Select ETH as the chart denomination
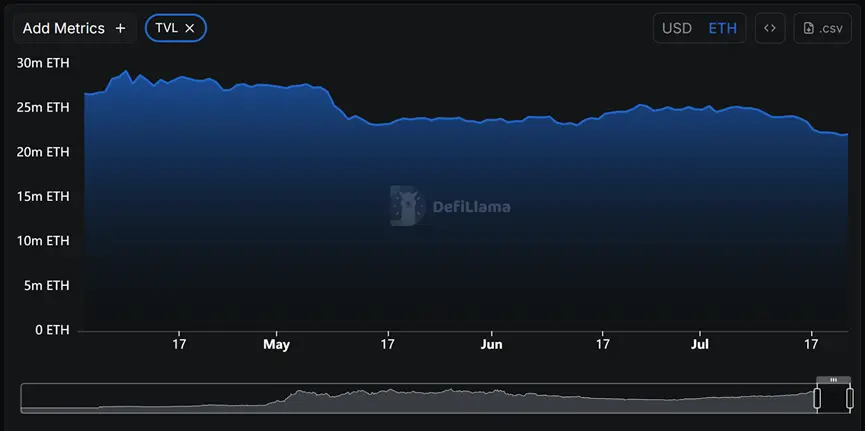Image resolution: width=865 pixels, height=431 pixels. 722,28
